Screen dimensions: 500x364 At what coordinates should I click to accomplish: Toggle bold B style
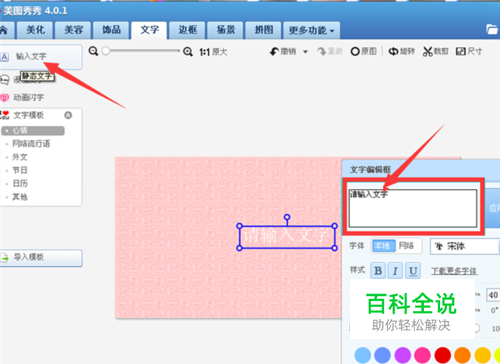point(378,271)
